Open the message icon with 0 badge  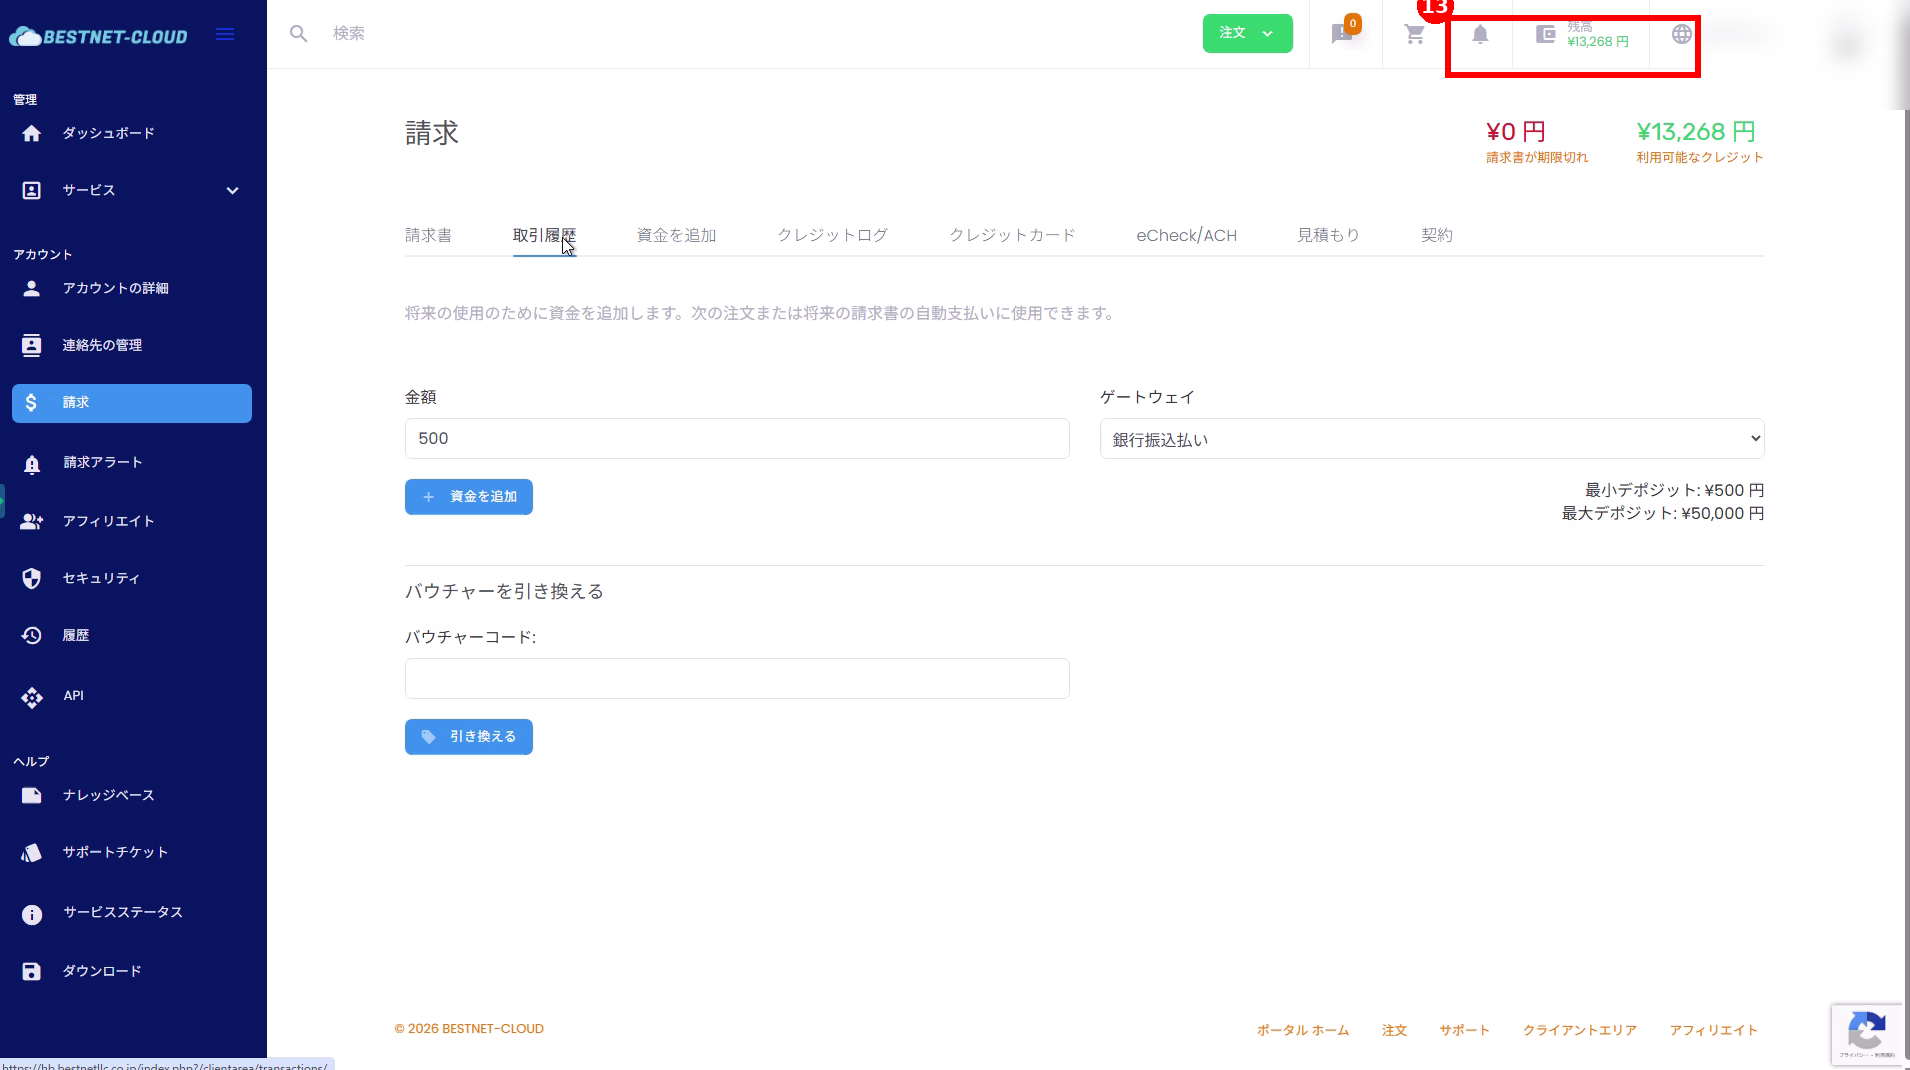coord(1343,34)
